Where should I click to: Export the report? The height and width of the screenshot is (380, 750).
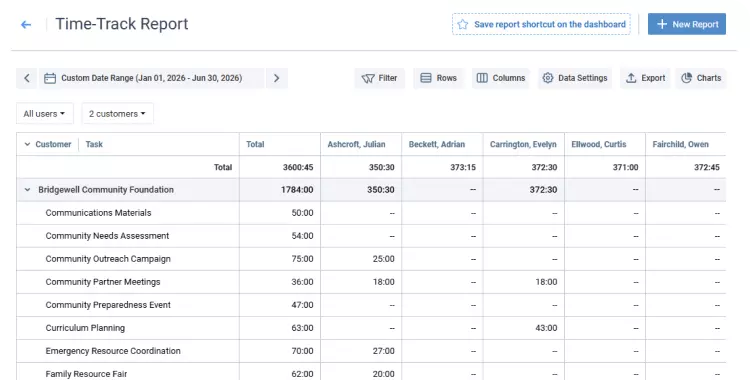(645, 78)
